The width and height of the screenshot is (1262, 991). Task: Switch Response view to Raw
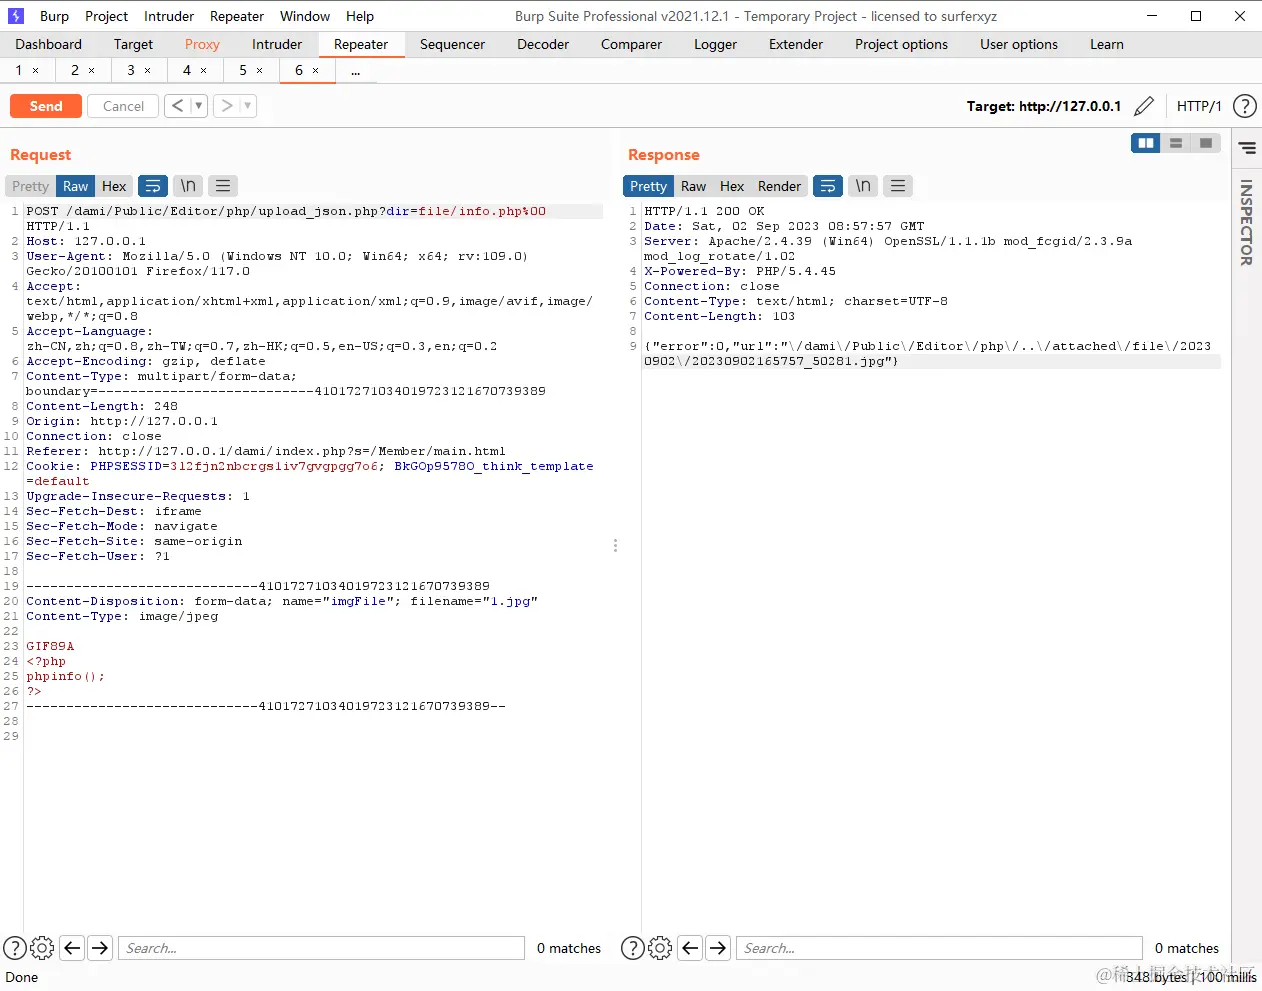tap(693, 186)
